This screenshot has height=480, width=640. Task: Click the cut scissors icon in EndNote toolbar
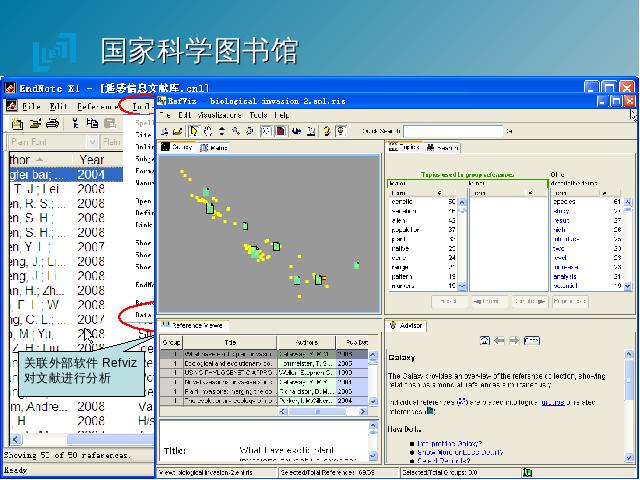click(75, 123)
